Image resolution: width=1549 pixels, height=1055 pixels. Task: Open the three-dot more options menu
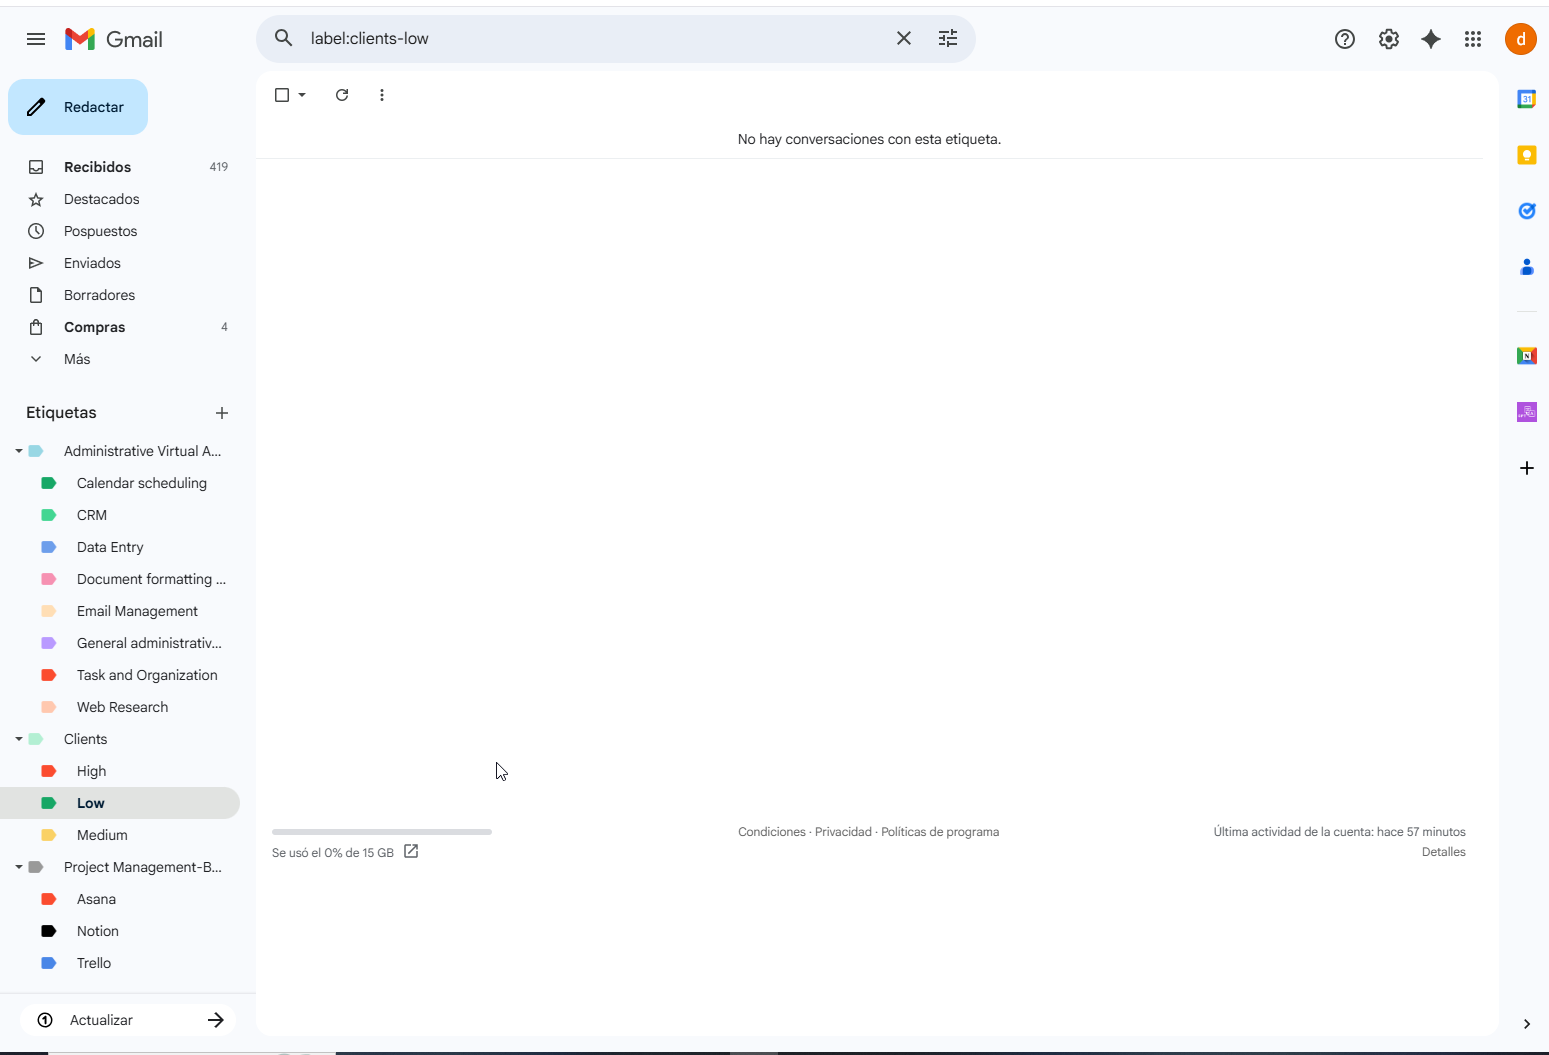tap(382, 95)
